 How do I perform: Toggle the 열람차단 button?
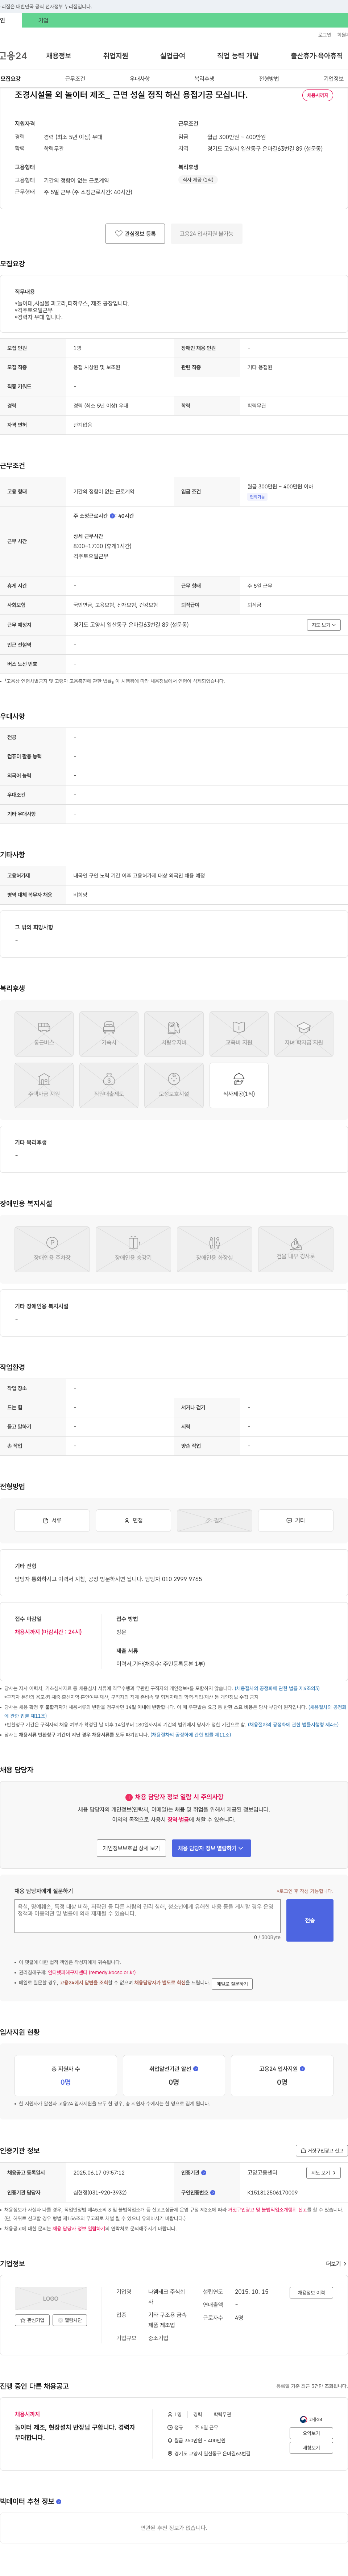[70, 2320]
